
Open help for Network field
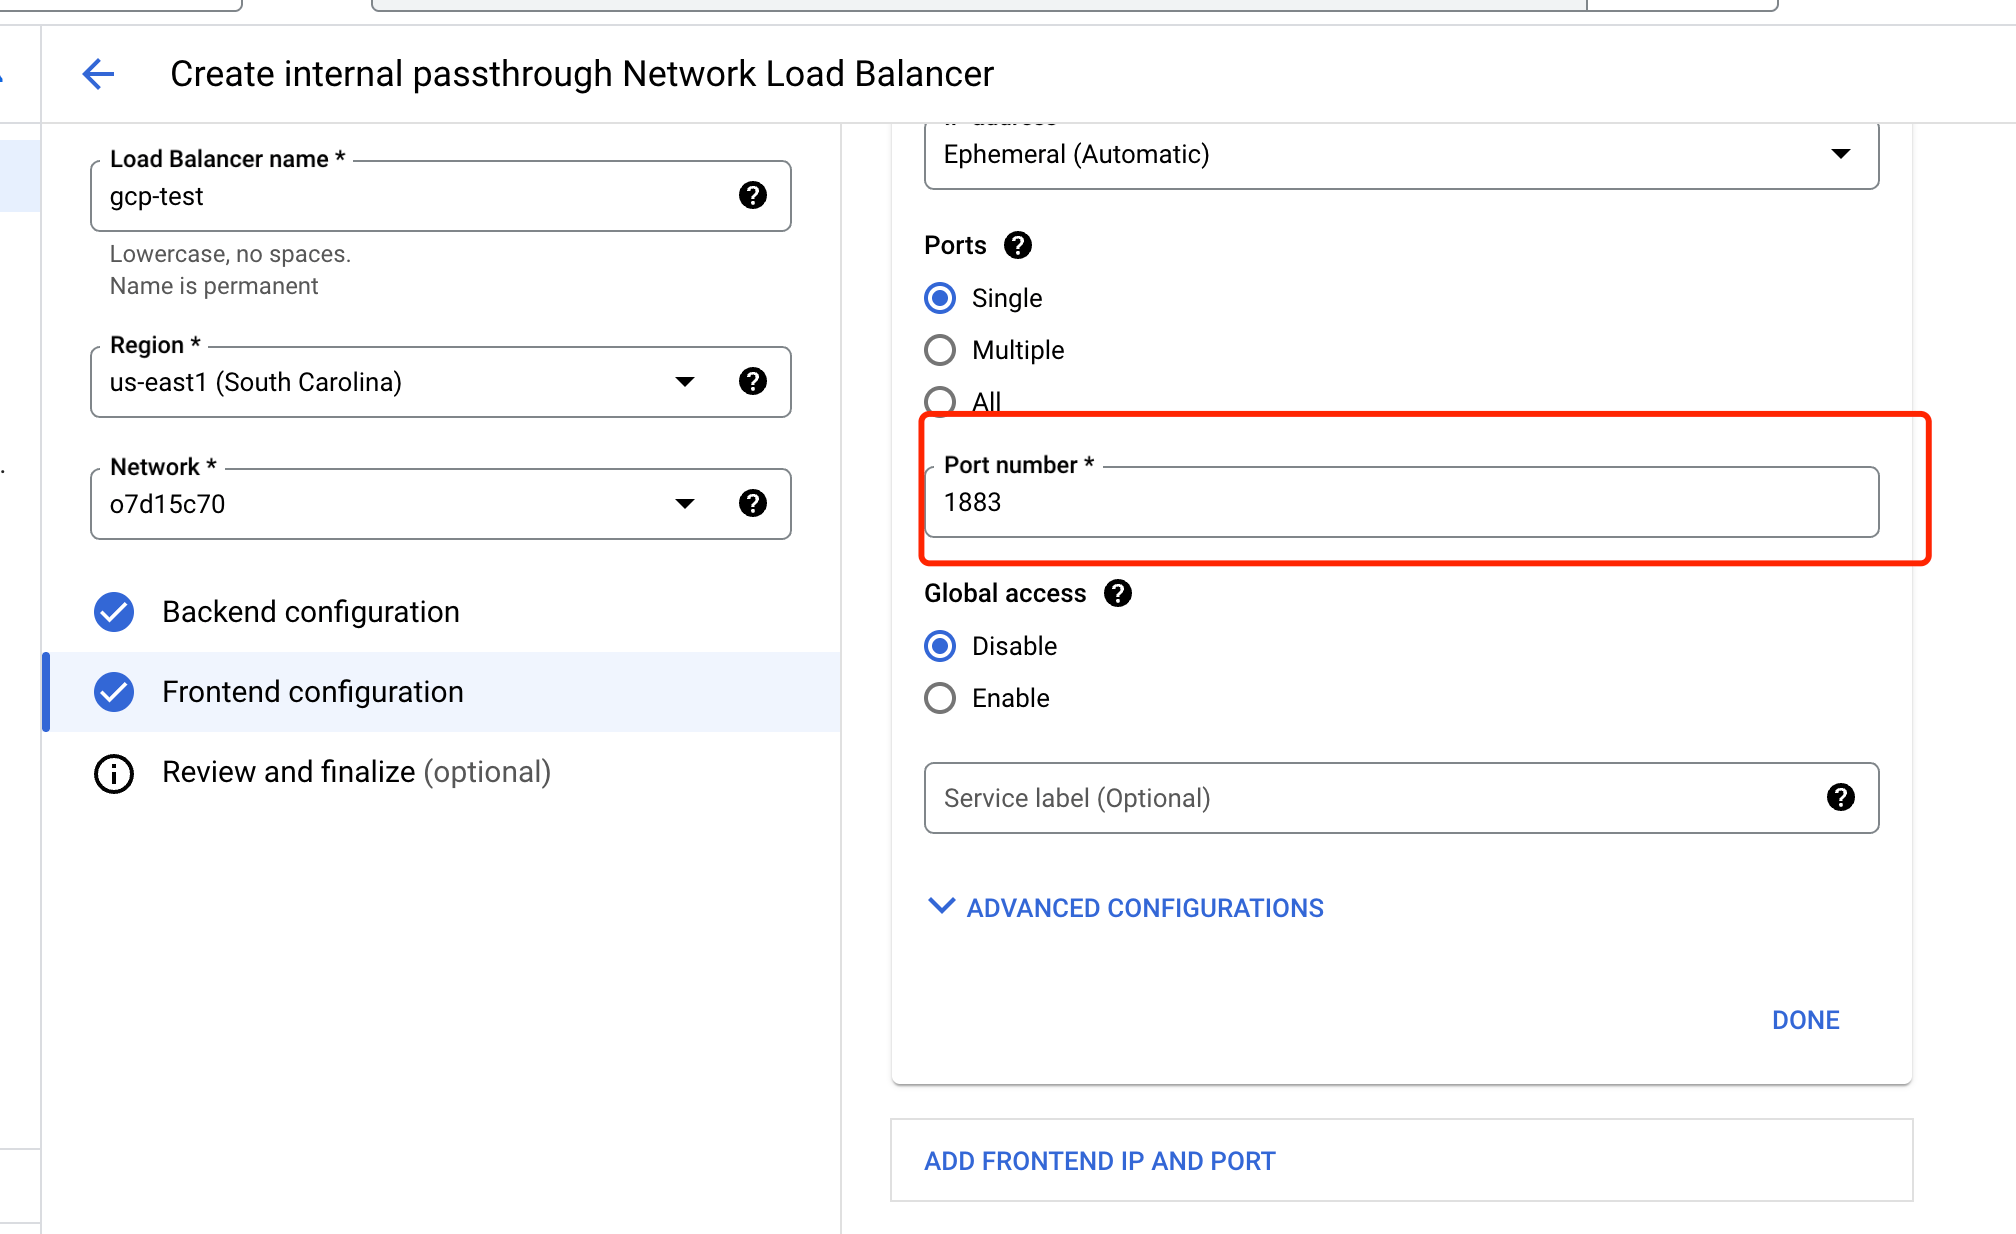click(753, 503)
